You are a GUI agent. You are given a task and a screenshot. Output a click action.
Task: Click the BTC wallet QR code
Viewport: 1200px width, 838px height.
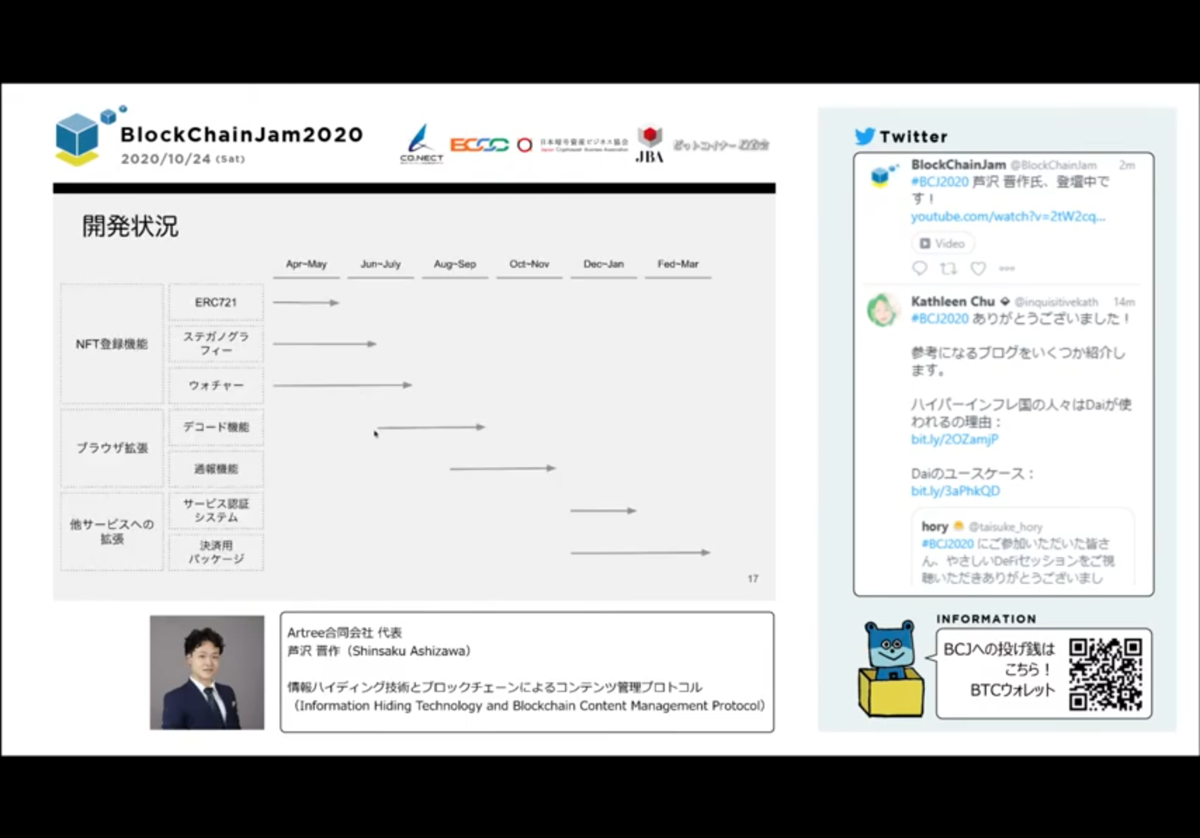pyautogui.click(x=1105, y=674)
